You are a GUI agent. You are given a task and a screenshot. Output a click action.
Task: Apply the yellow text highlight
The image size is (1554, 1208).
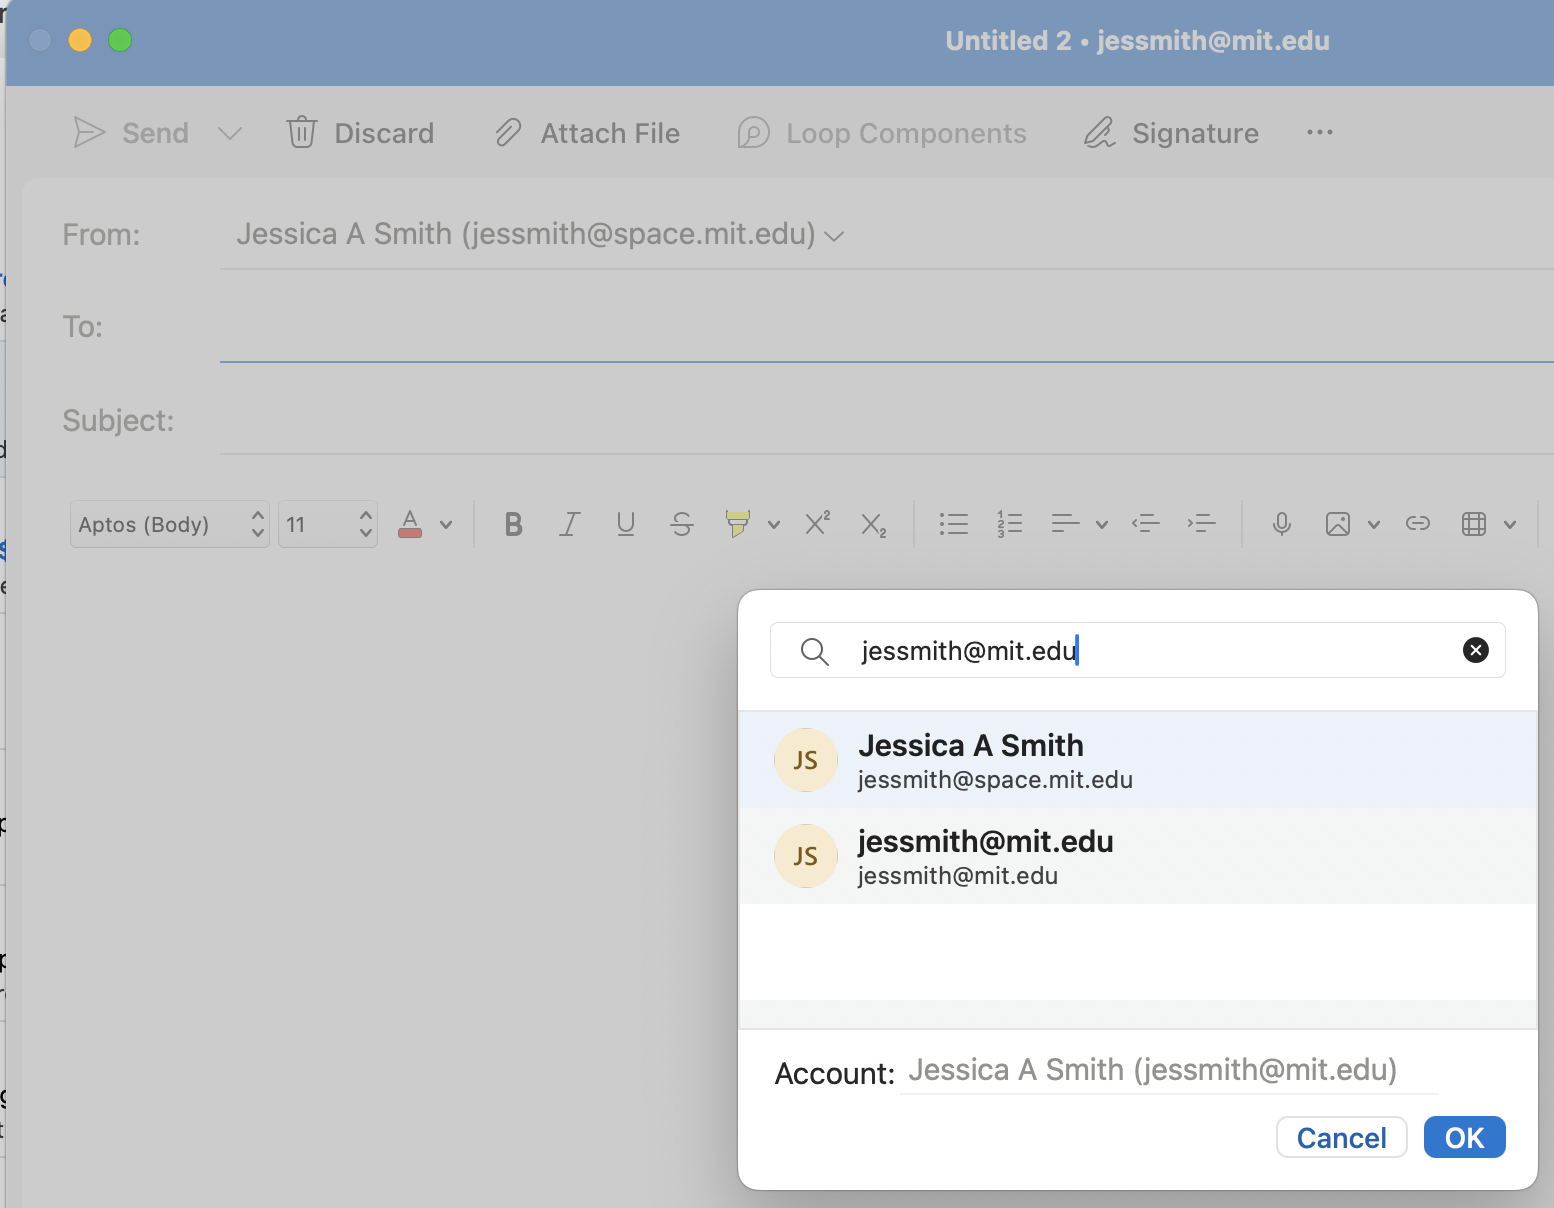(738, 524)
